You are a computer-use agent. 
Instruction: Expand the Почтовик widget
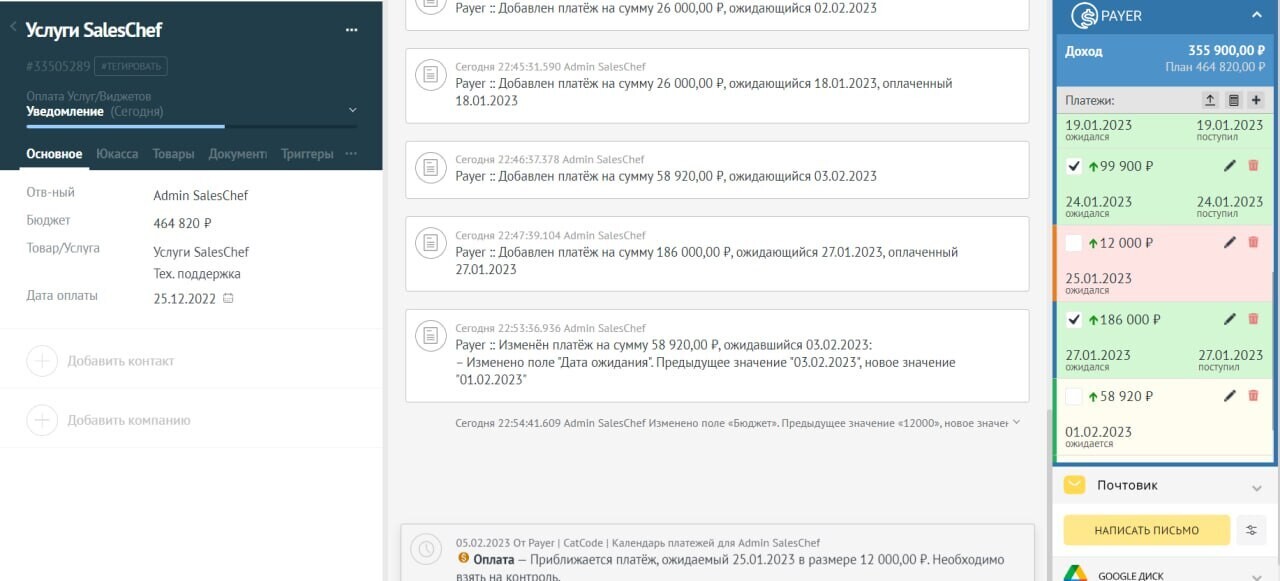(x=1257, y=487)
